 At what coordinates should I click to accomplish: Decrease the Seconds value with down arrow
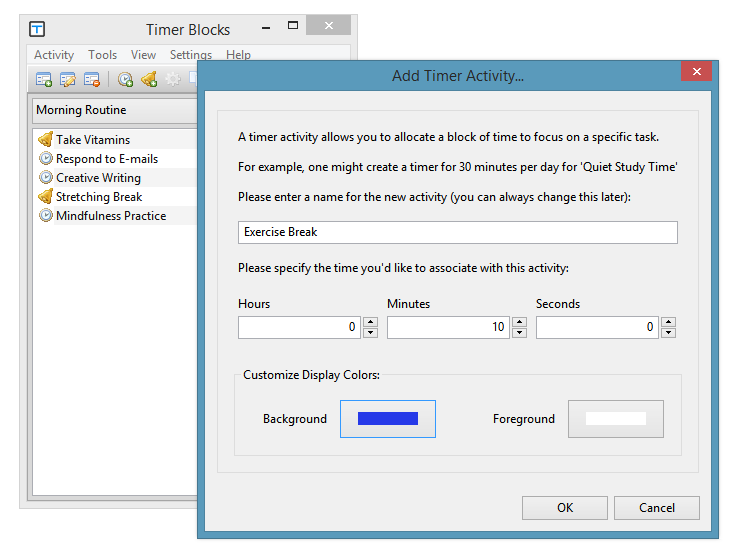point(669,332)
